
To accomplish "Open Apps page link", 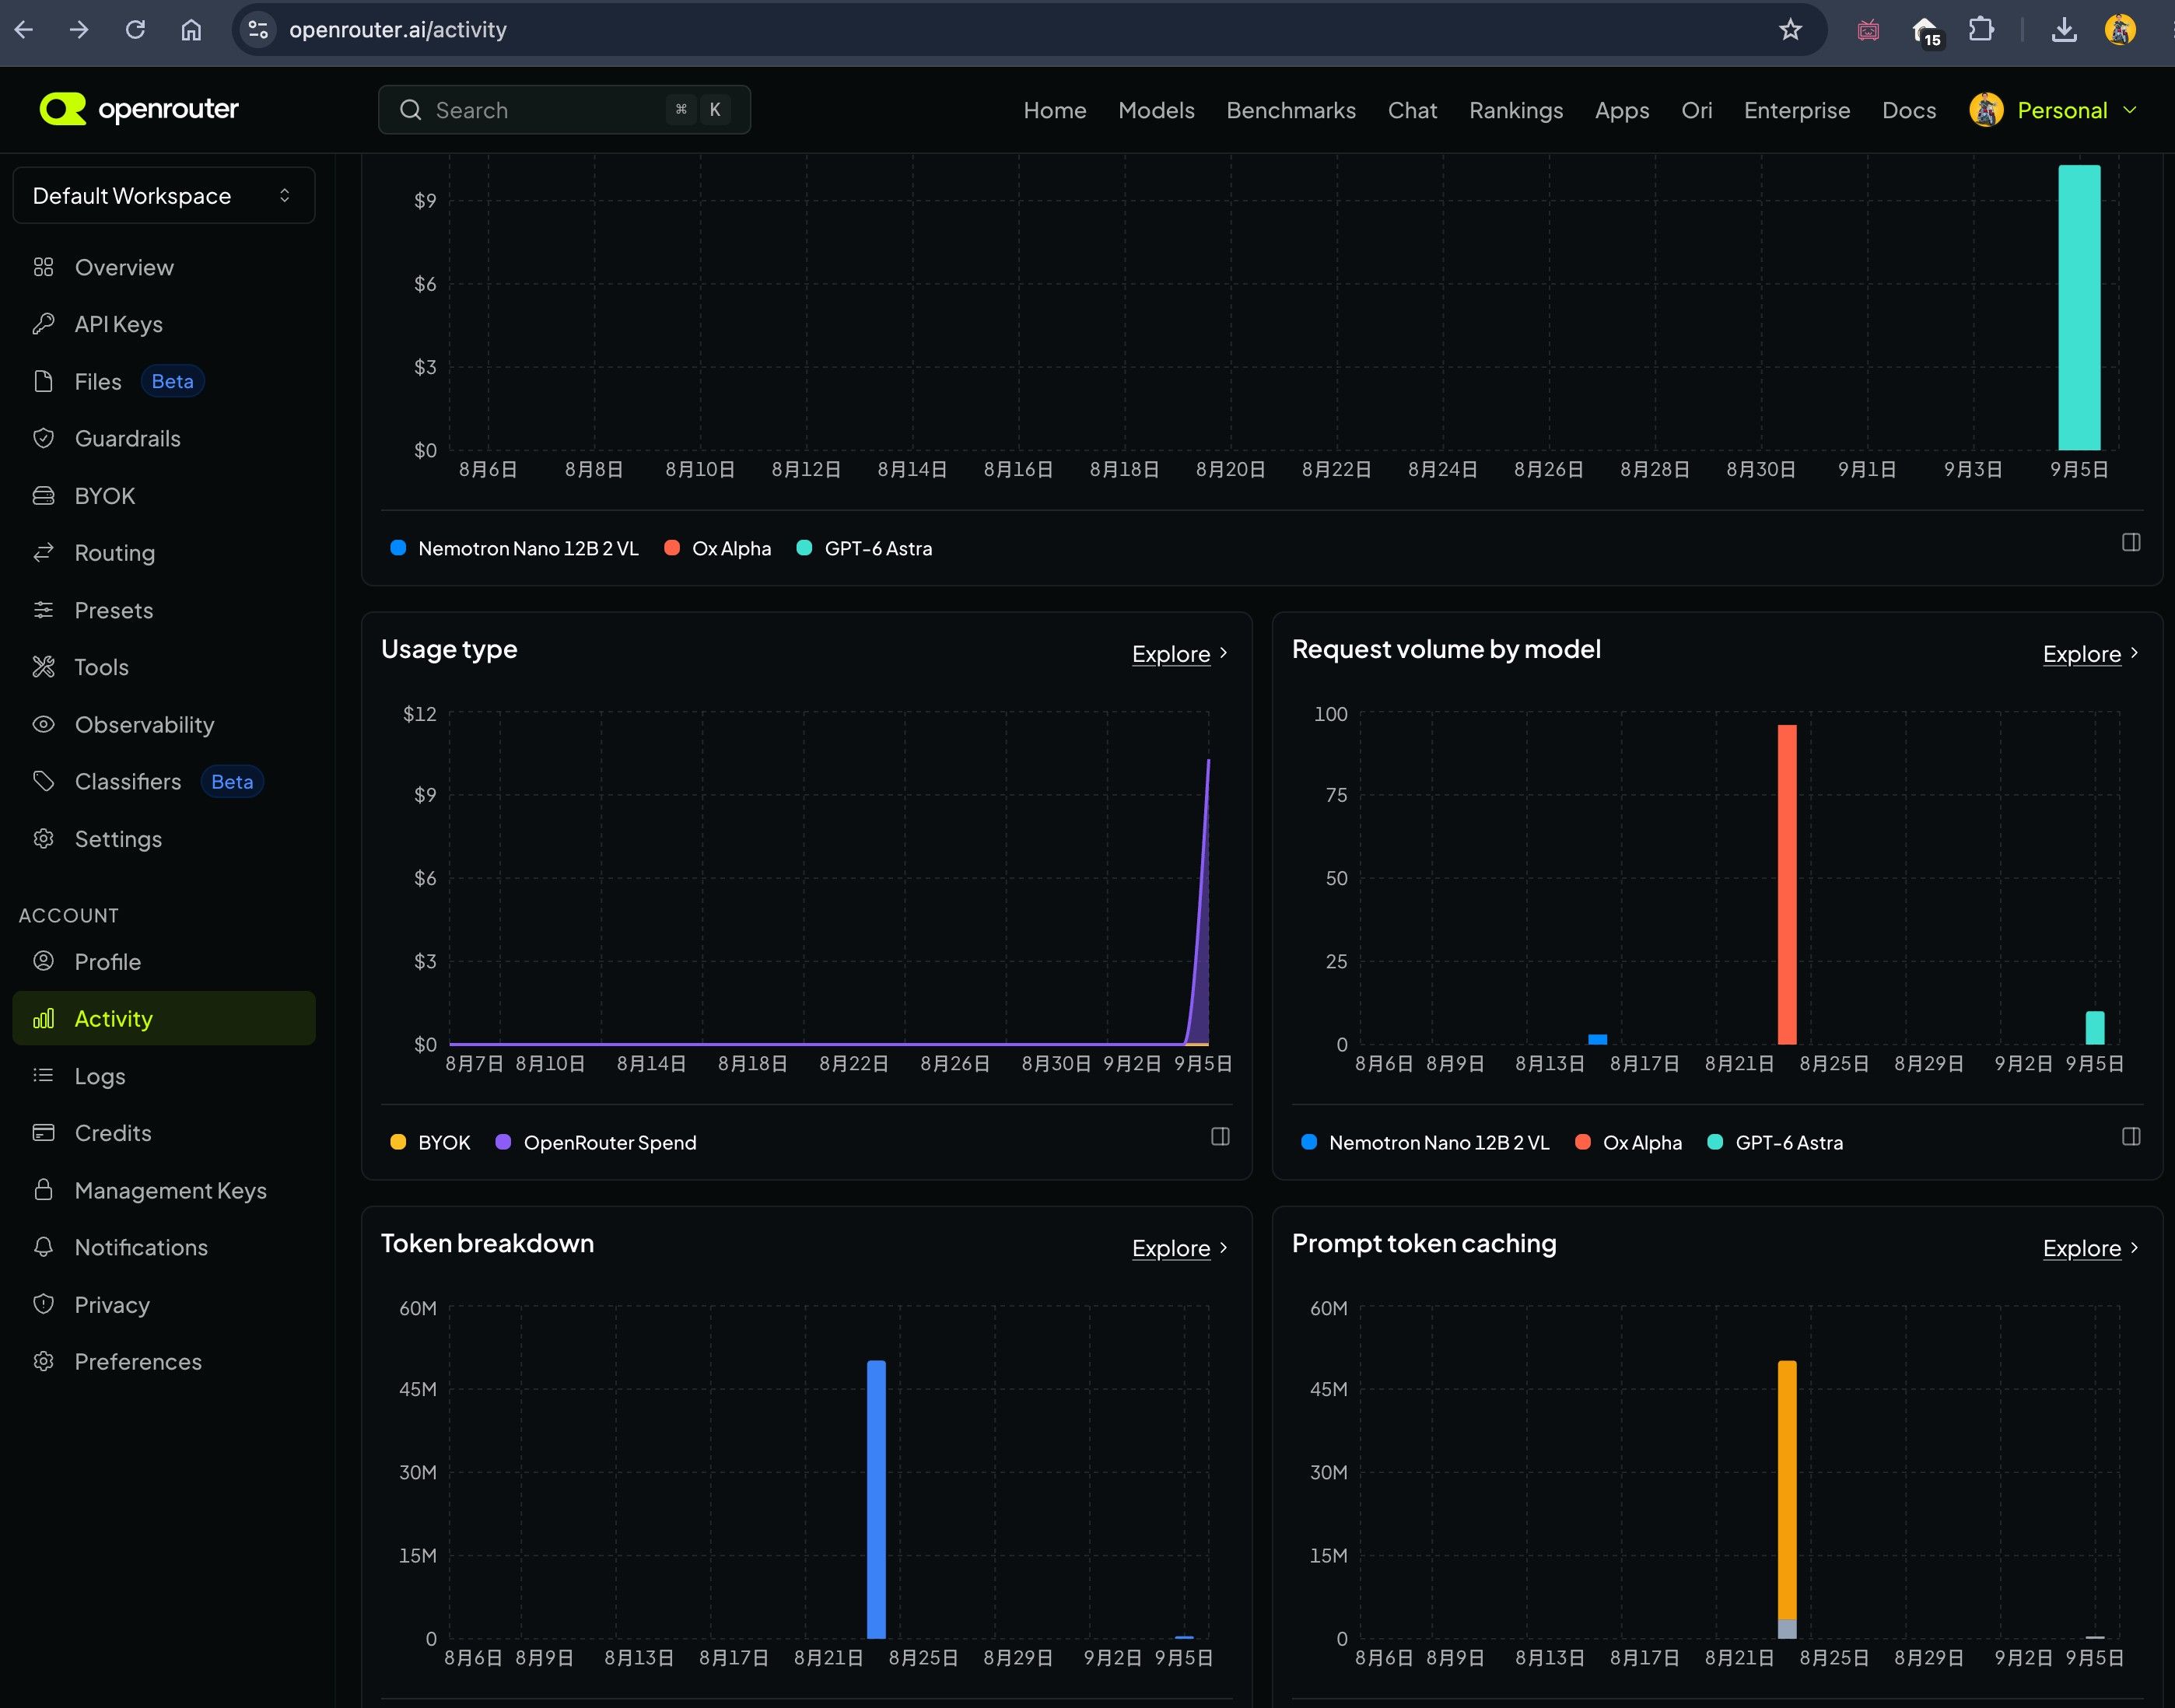I will [x=1622, y=110].
